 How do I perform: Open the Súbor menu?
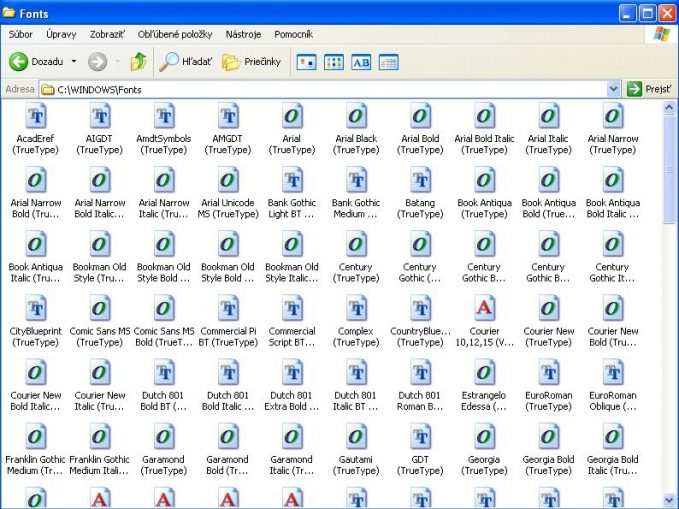point(20,34)
